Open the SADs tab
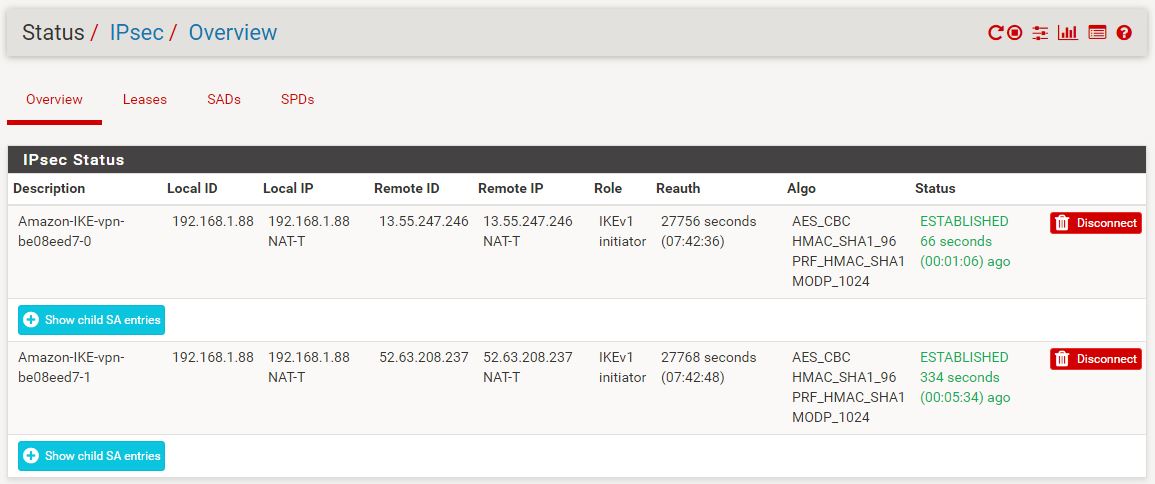Viewport: 1155px width, 484px height. coord(224,99)
